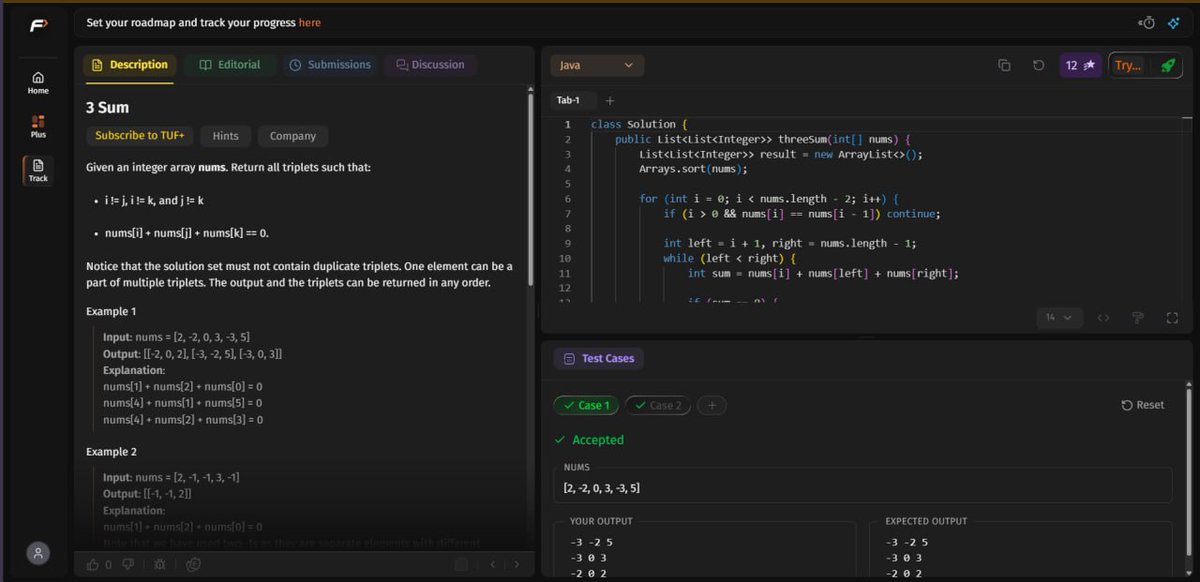This screenshot has height=582, width=1200.
Task: Click 'Input: nums = [2, -1, -1, 3, -1]' text
Action: click(x=171, y=478)
